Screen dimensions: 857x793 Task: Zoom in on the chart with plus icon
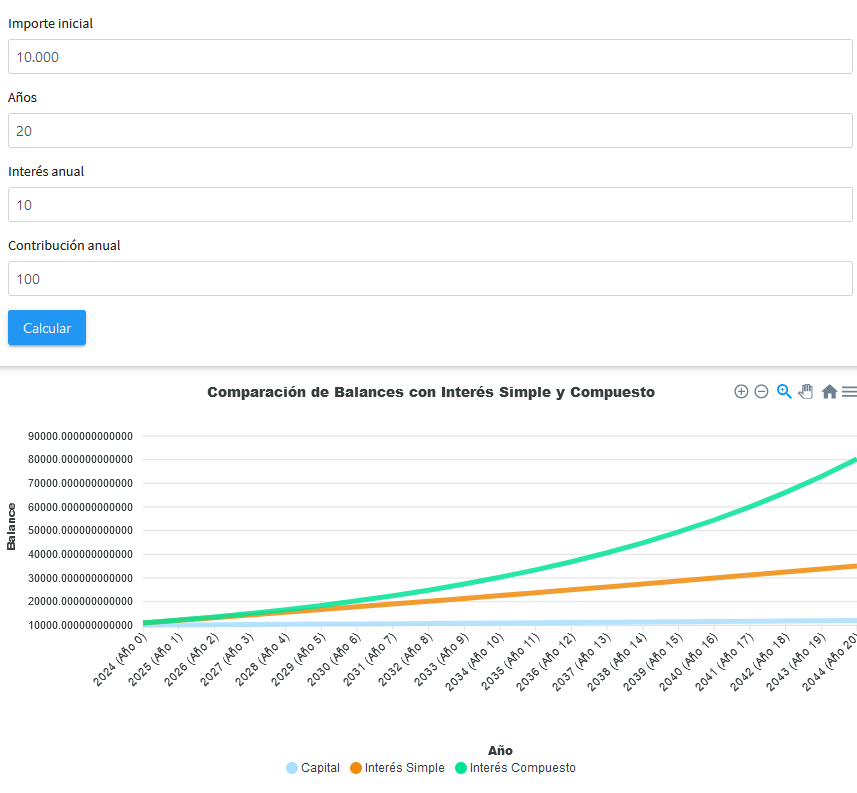[x=741, y=391]
